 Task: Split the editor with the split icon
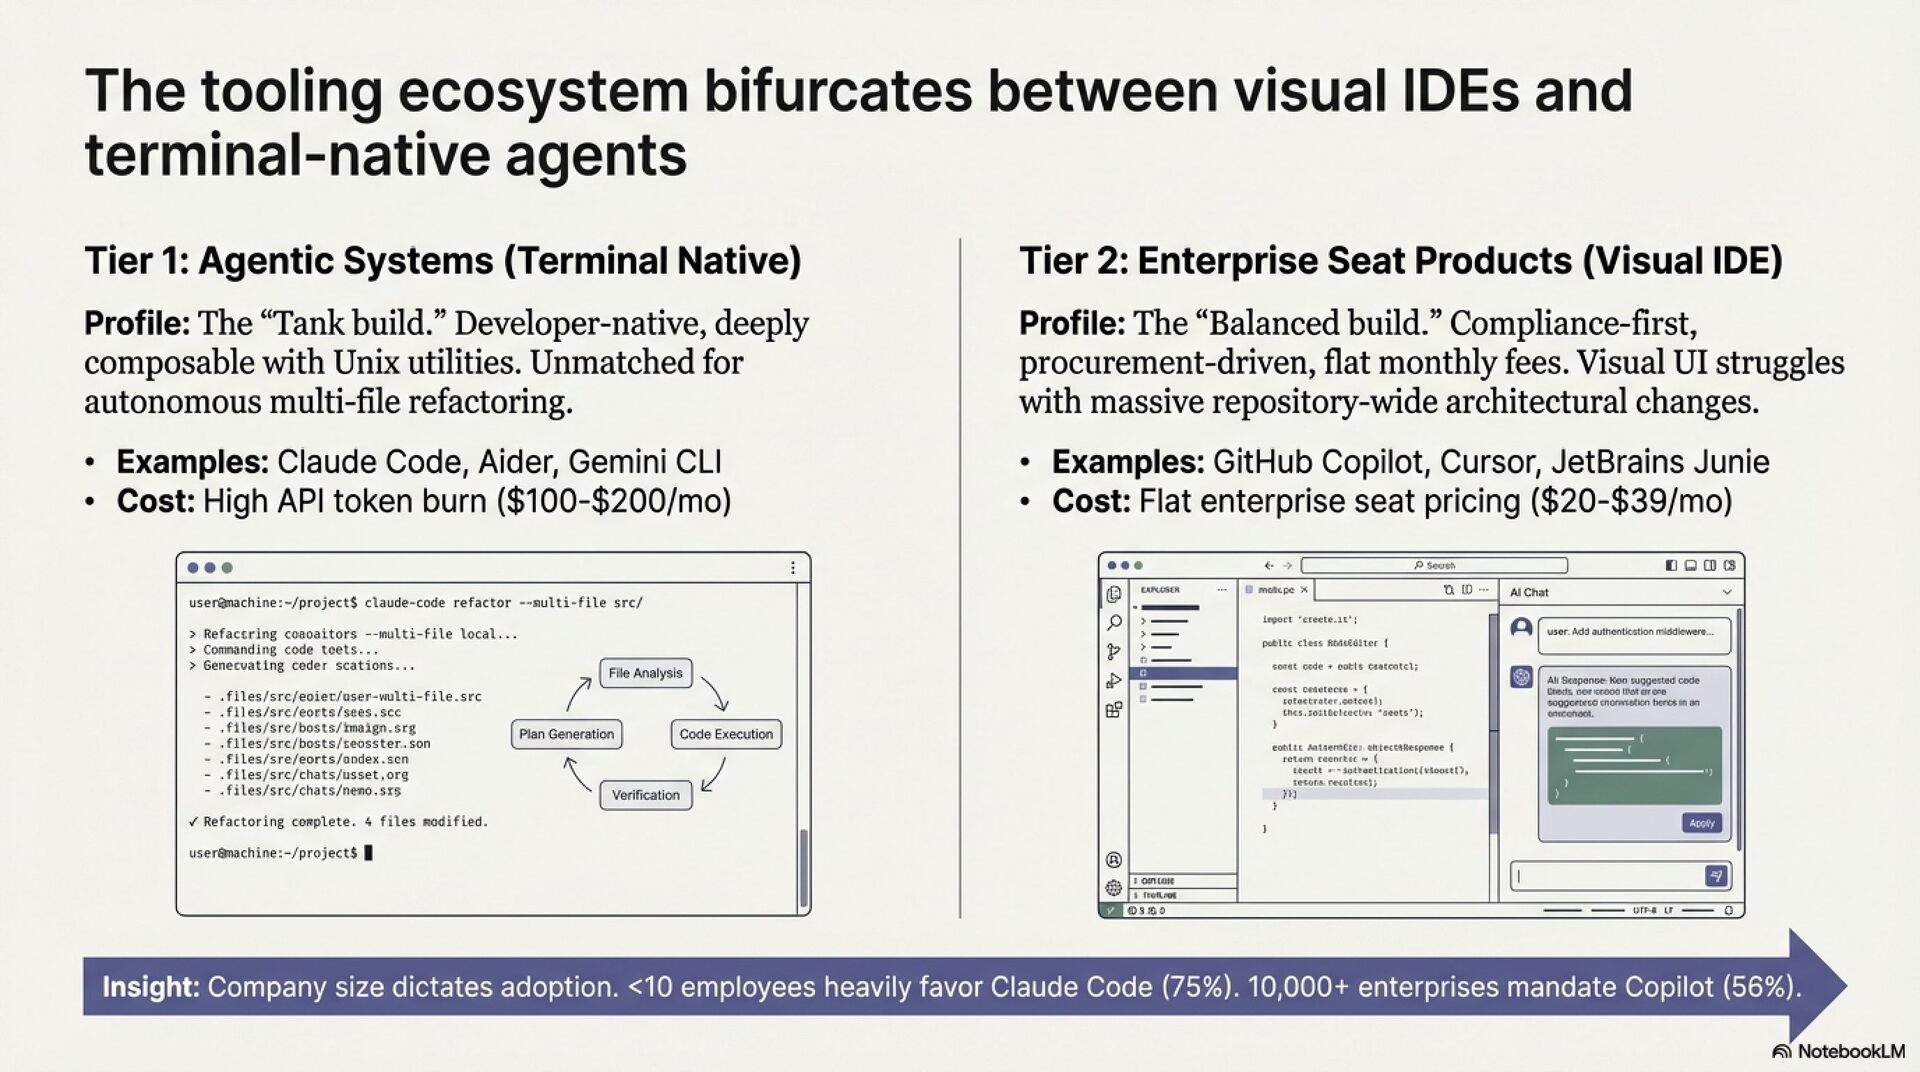point(1467,590)
